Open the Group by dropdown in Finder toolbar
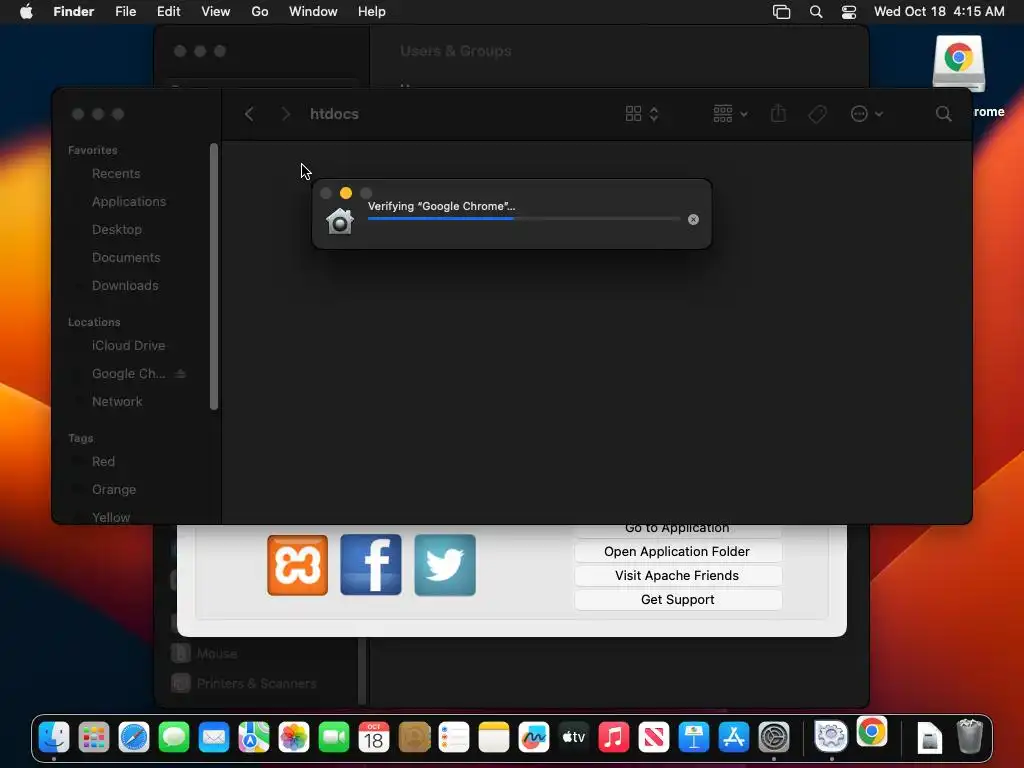This screenshot has height=768, width=1024. pos(729,114)
